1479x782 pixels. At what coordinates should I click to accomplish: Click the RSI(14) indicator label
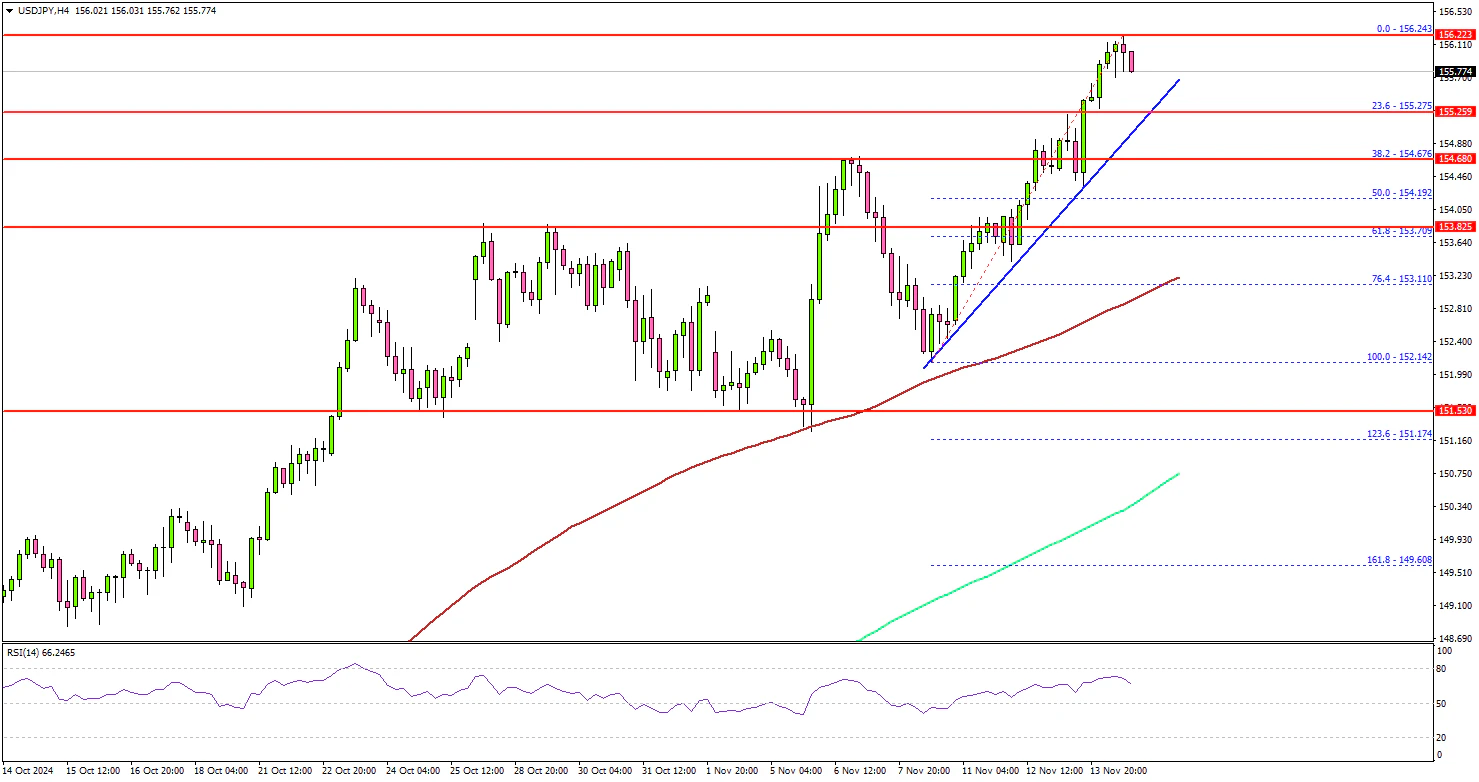pos(40,652)
